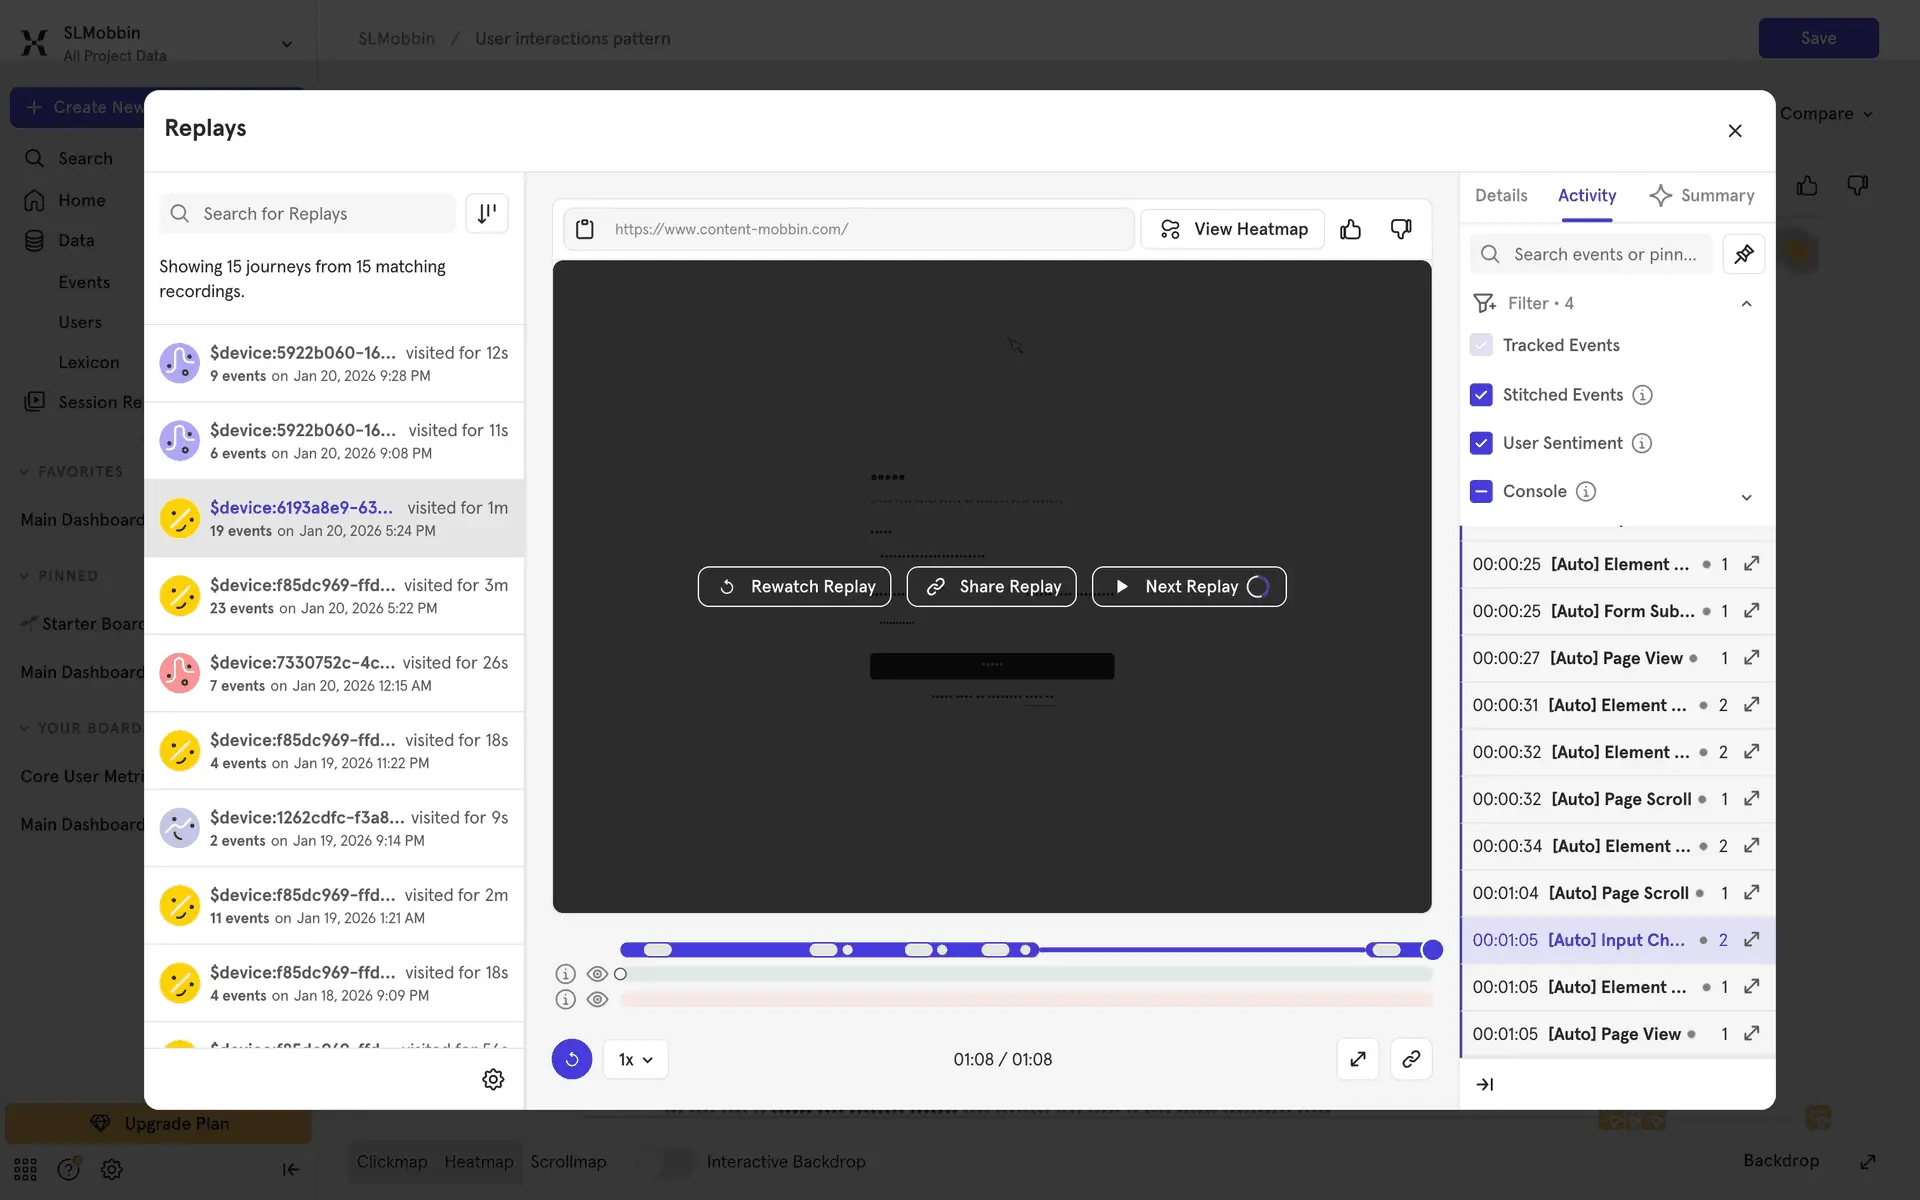Viewport: 1920px width, 1200px height.
Task: Thumbs down this replay
Action: pos(1401,229)
